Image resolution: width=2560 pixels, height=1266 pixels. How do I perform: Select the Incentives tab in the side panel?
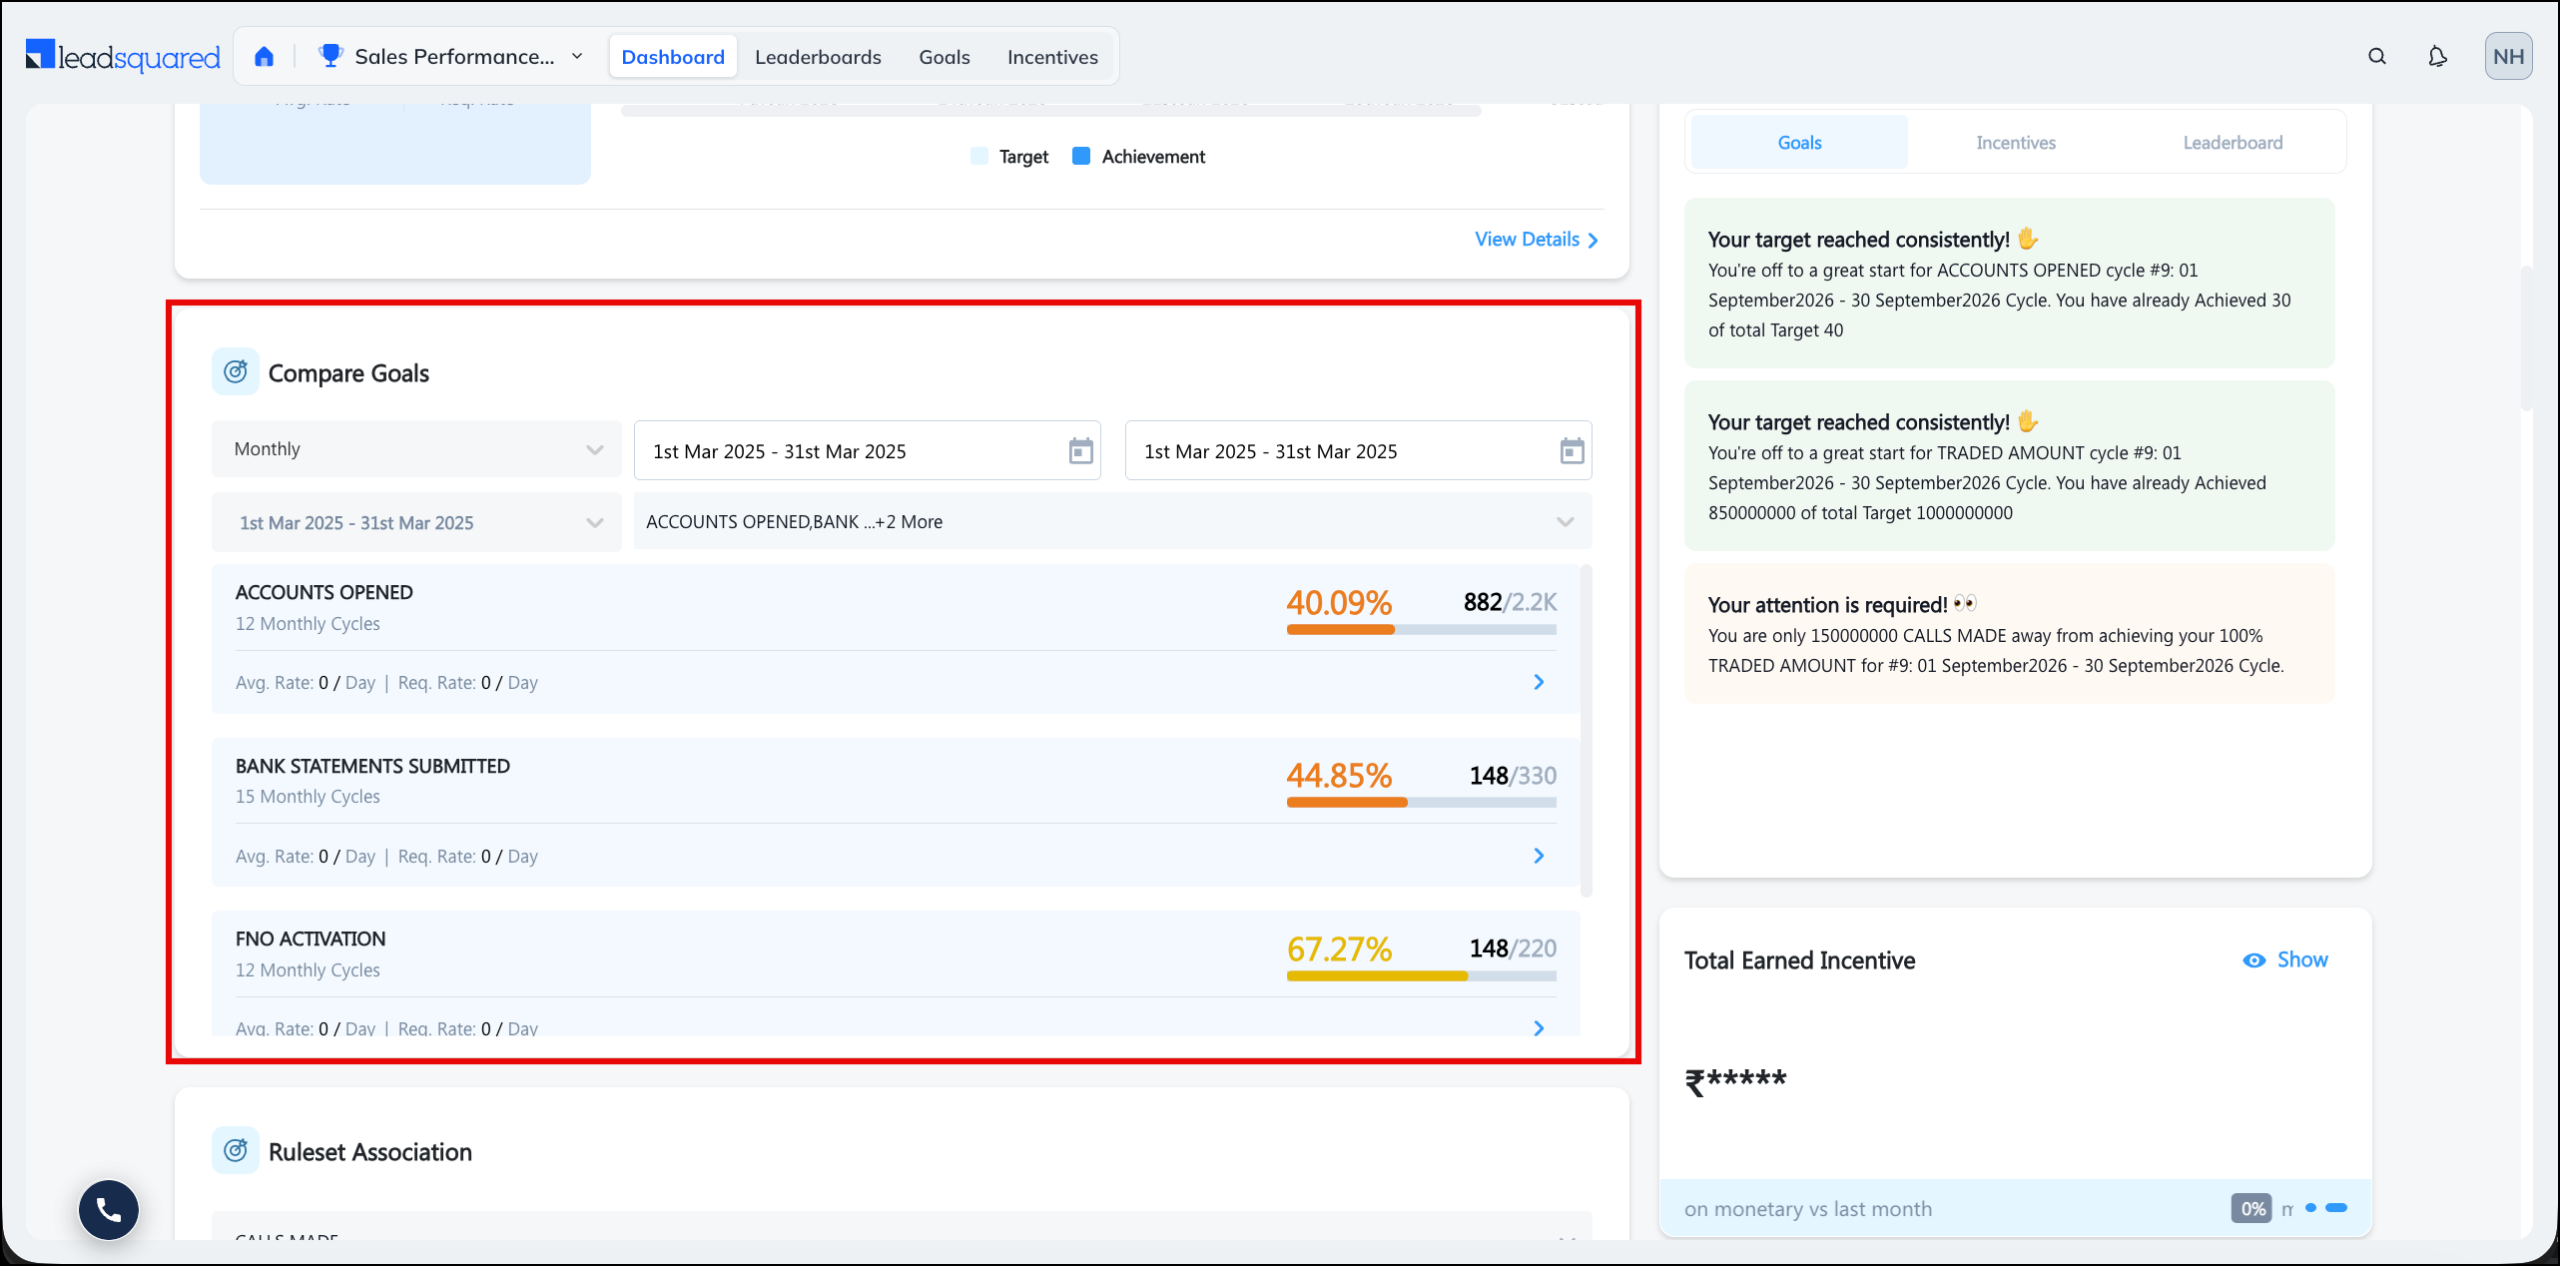tap(2016, 142)
